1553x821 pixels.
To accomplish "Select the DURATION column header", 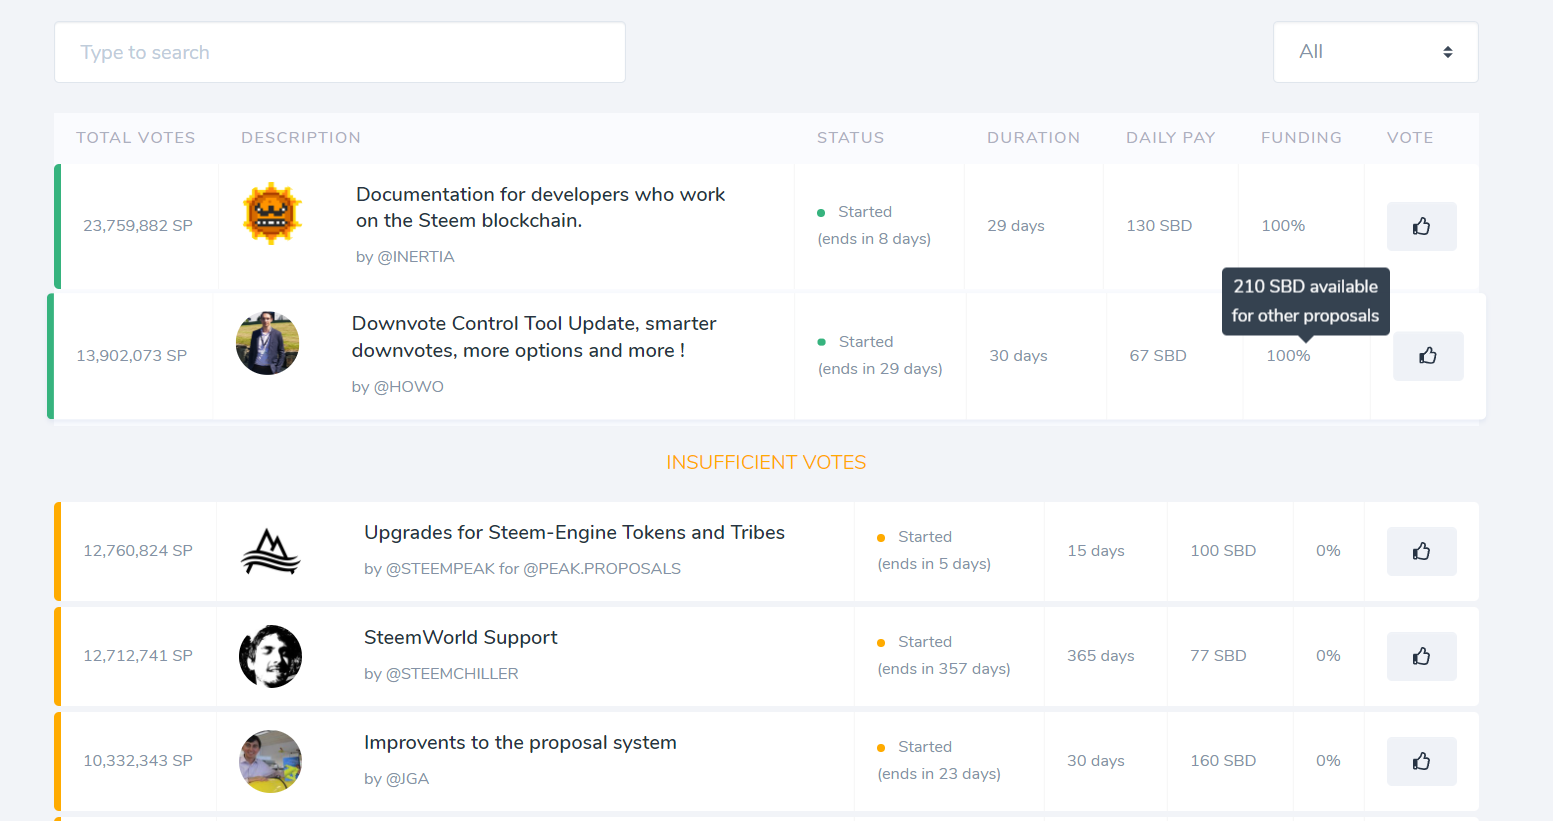I will [x=1034, y=138].
